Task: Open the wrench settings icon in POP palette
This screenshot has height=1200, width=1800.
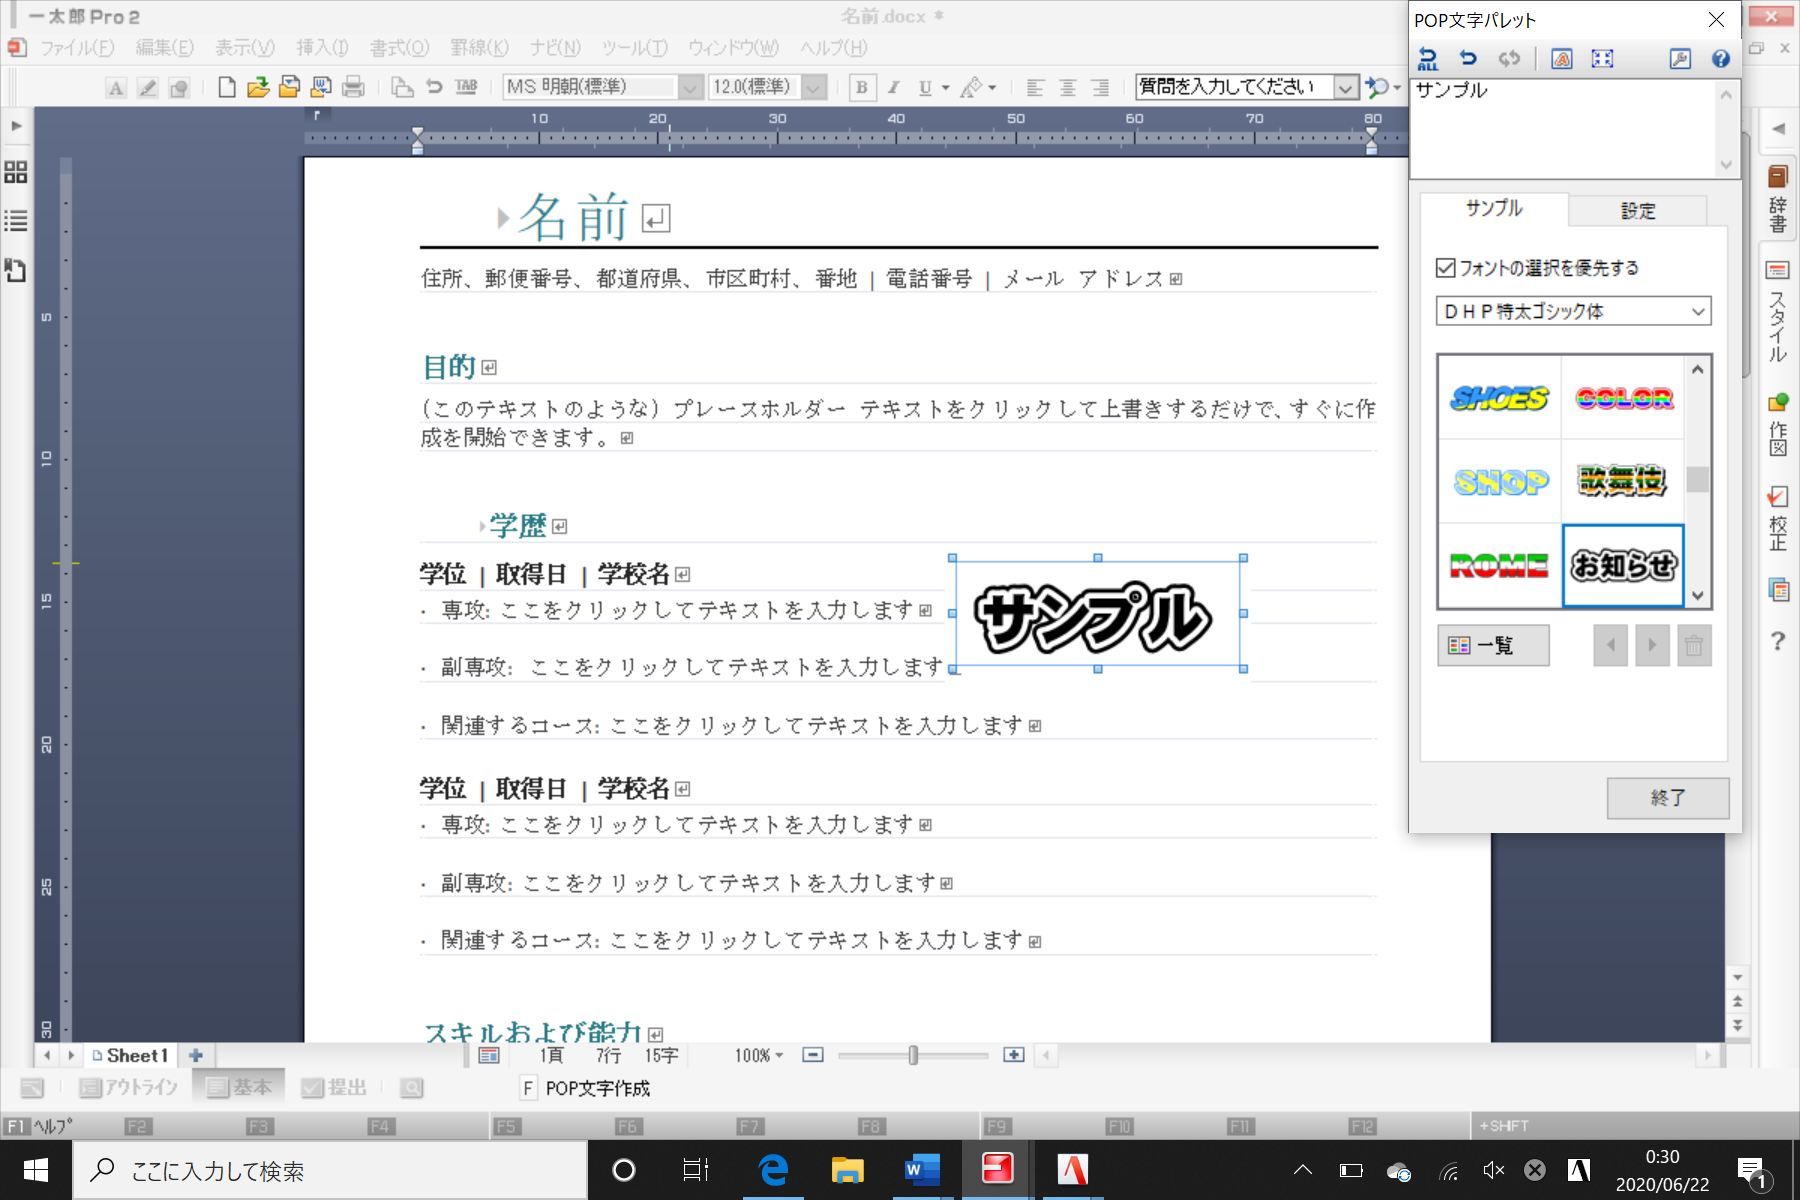Action: coord(1680,59)
